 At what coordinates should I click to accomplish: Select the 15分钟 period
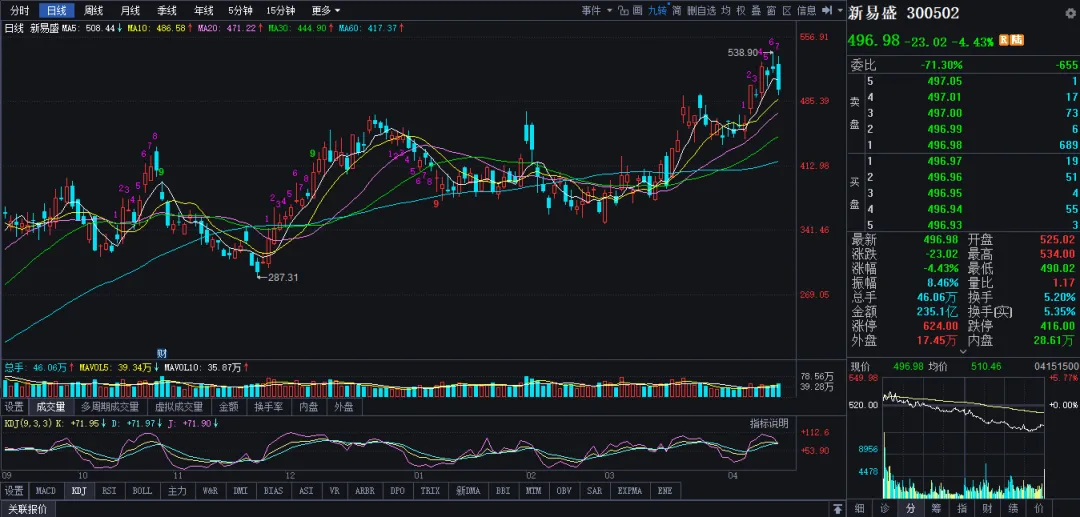pyautogui.click(x=280, y=10)
